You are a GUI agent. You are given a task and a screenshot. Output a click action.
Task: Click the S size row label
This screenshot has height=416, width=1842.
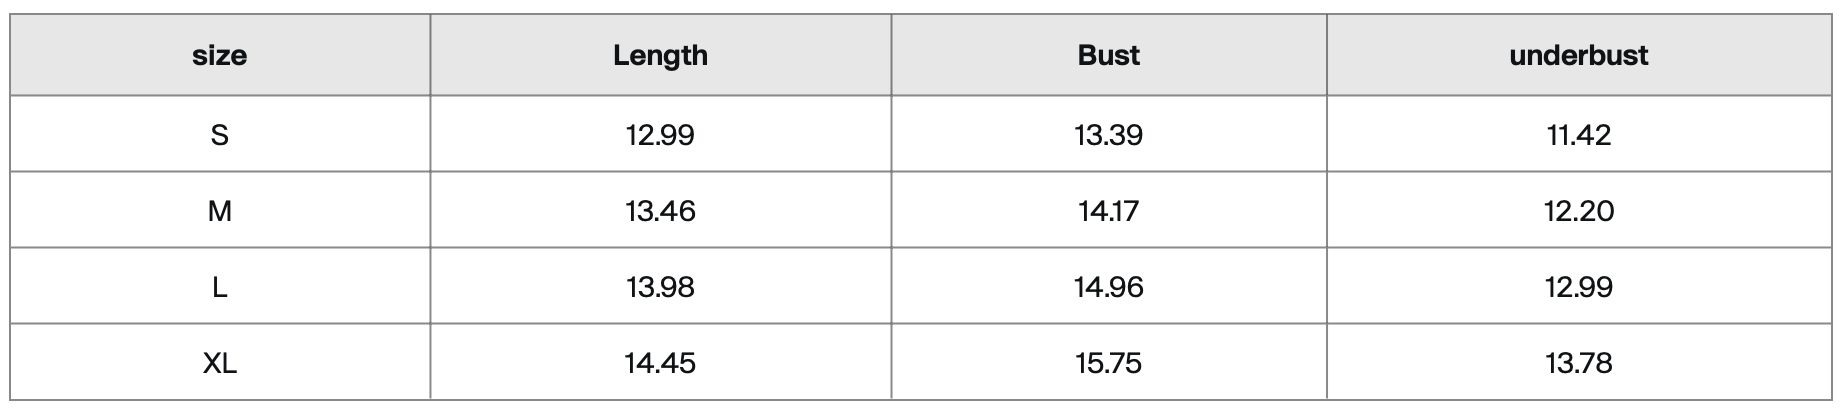tap(219, 135)
